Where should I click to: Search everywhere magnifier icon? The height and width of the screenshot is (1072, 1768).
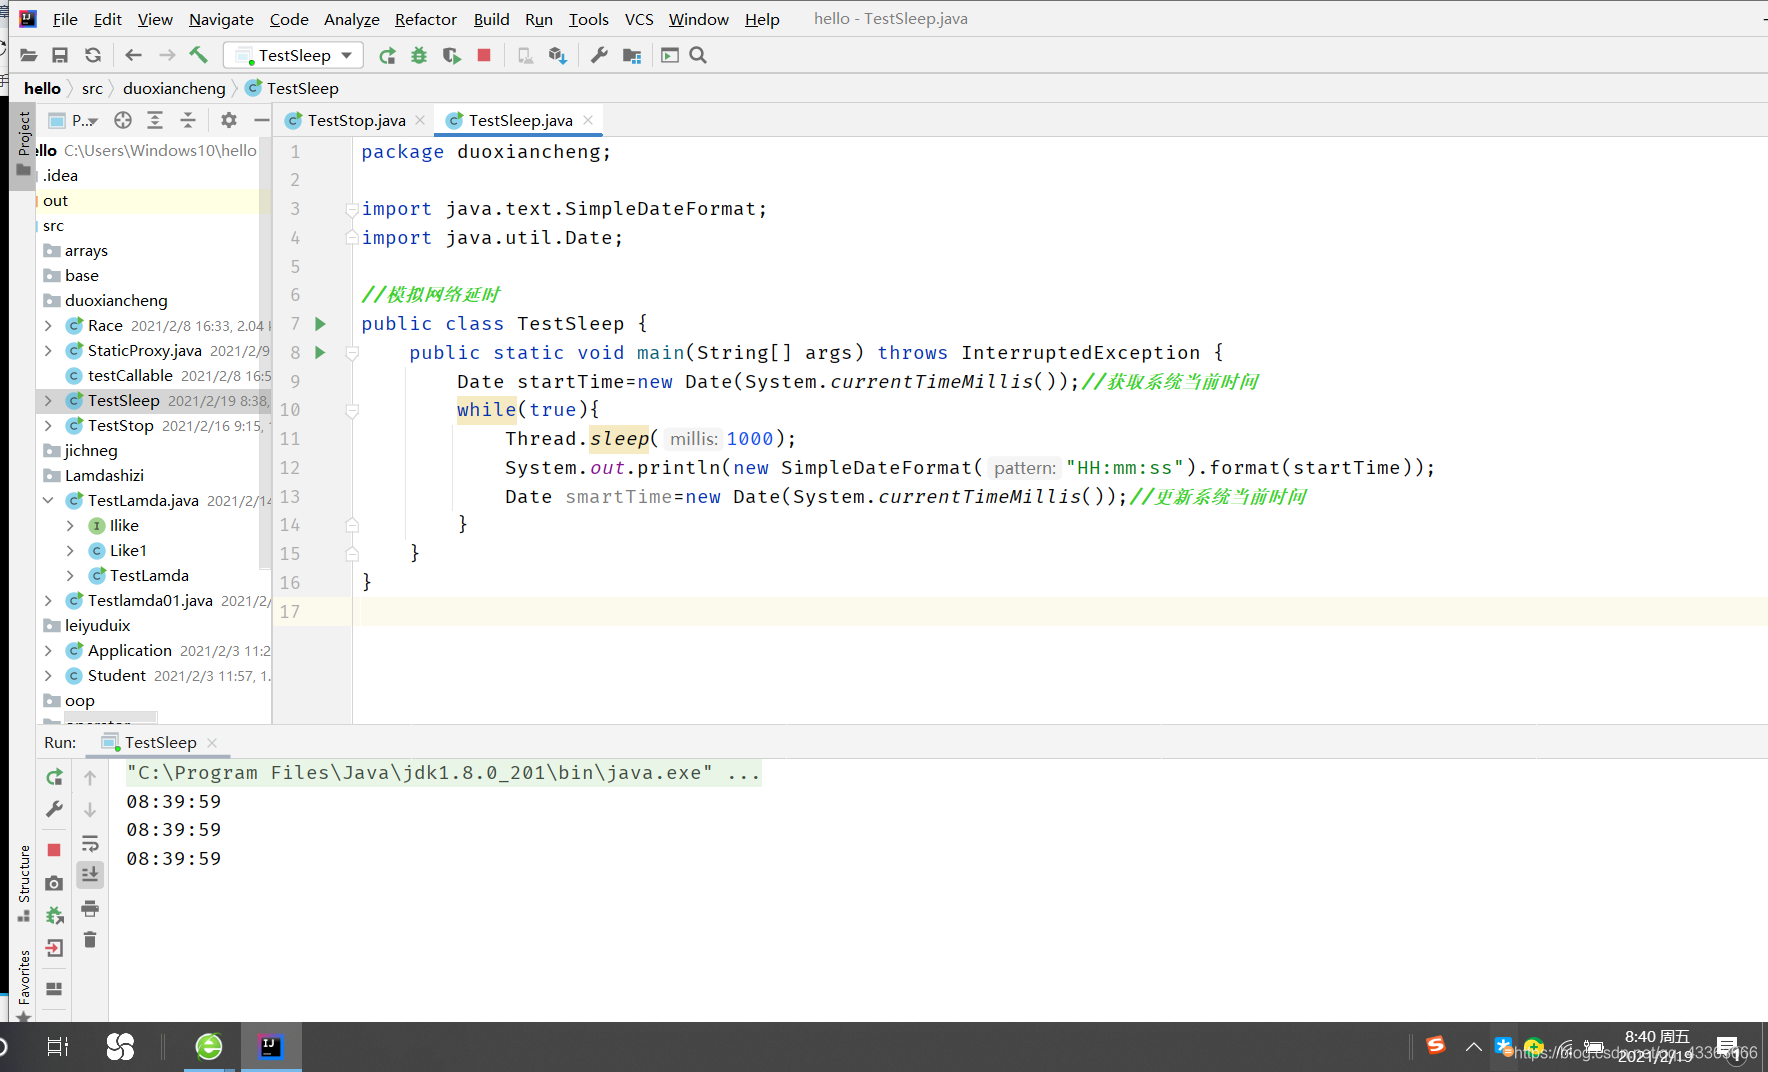click(x=698, y=56)
